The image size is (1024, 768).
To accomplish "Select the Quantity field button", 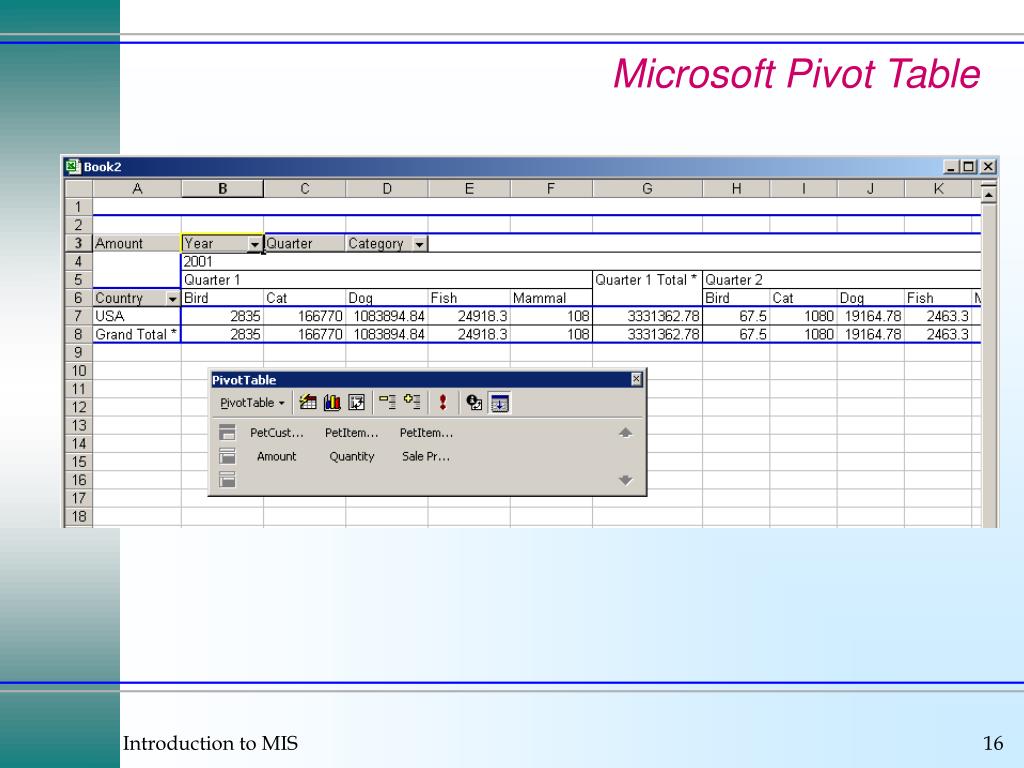I will (x=351, y=456).
